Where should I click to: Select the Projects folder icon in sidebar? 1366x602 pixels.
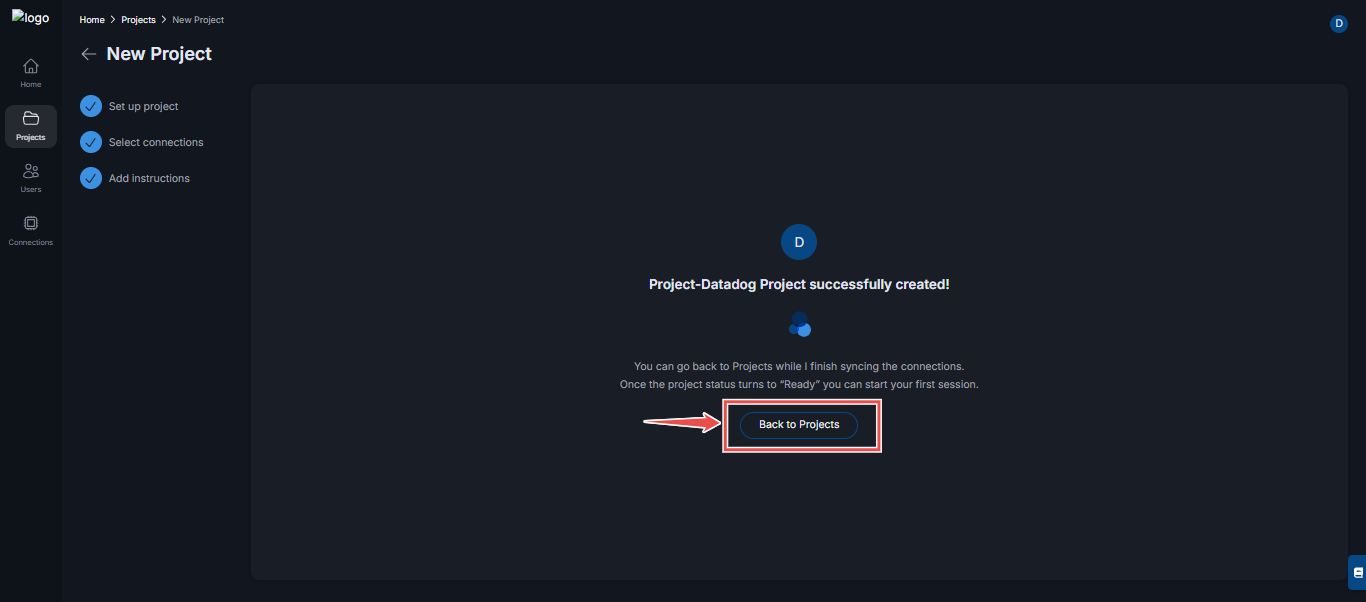pyautogui.click(x=31, y=118)
